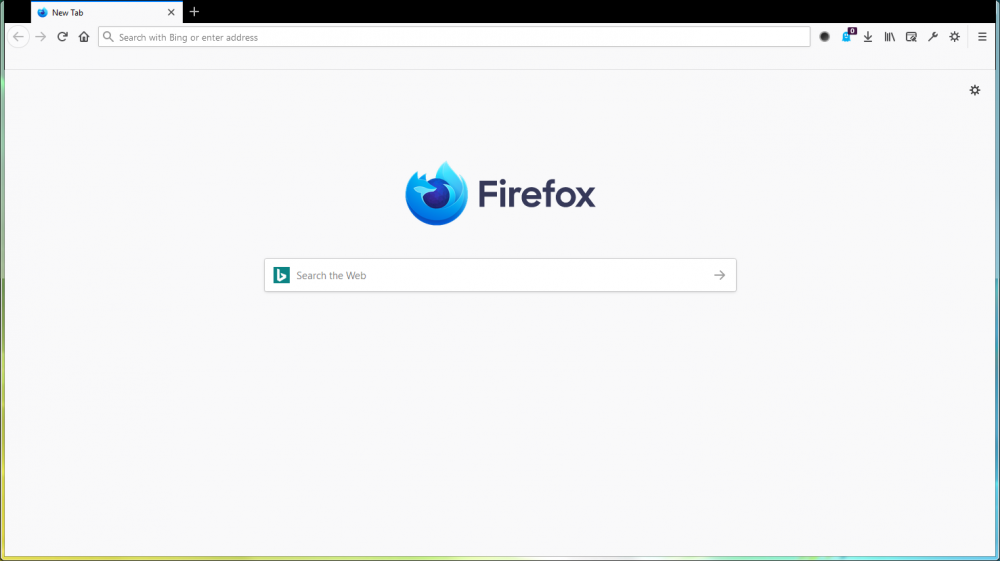Open the toolbar settings gear icon
This screenshot has height=561, width=1000.
(955, 37)
